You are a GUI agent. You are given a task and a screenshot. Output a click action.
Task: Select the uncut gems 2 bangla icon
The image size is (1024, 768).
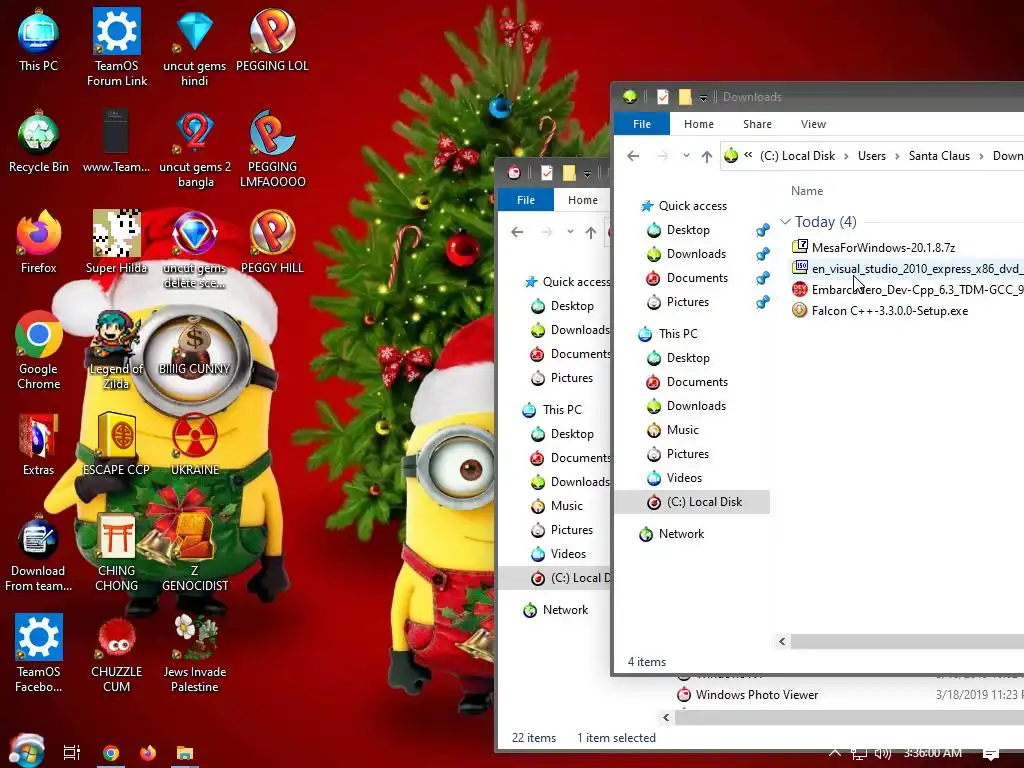click(195, 150)
